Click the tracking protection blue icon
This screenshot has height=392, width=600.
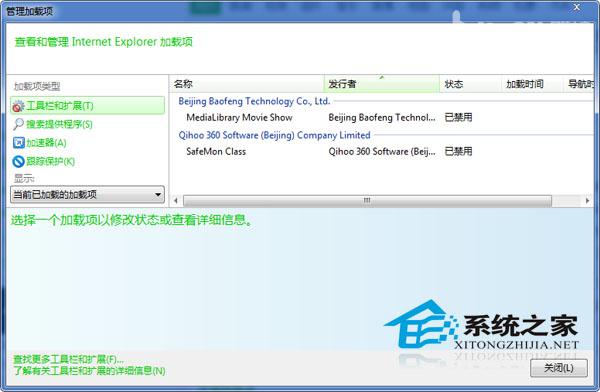point(18,162)
